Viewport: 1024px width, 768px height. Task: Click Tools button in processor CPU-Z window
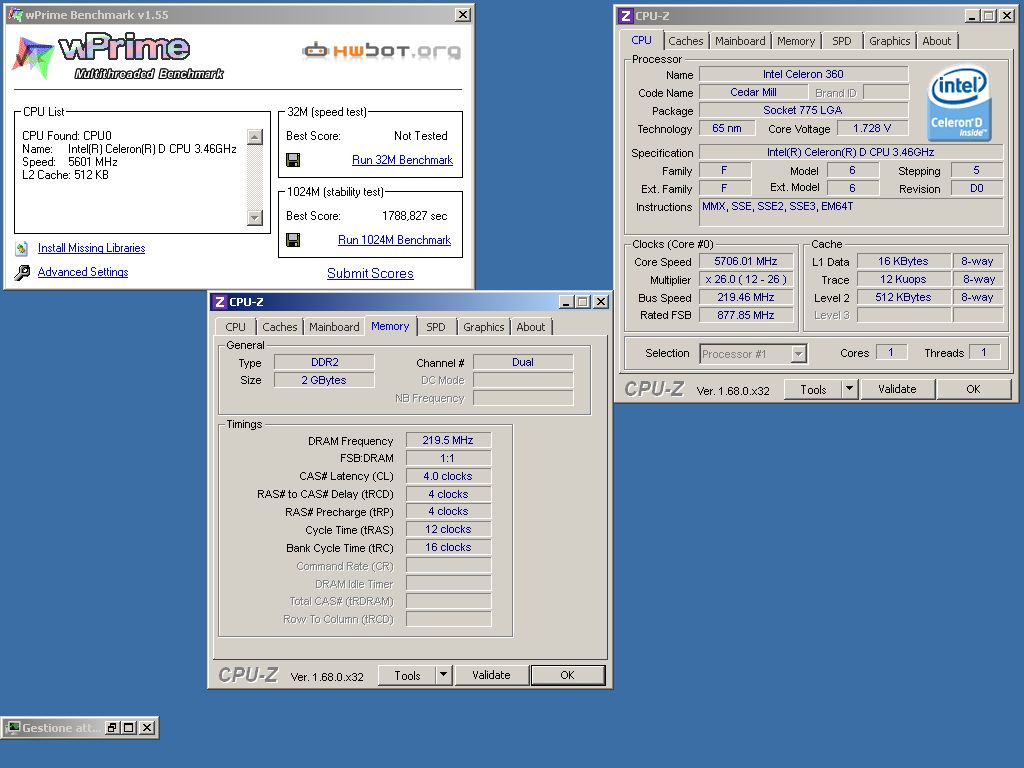click(x=813, y=389)
